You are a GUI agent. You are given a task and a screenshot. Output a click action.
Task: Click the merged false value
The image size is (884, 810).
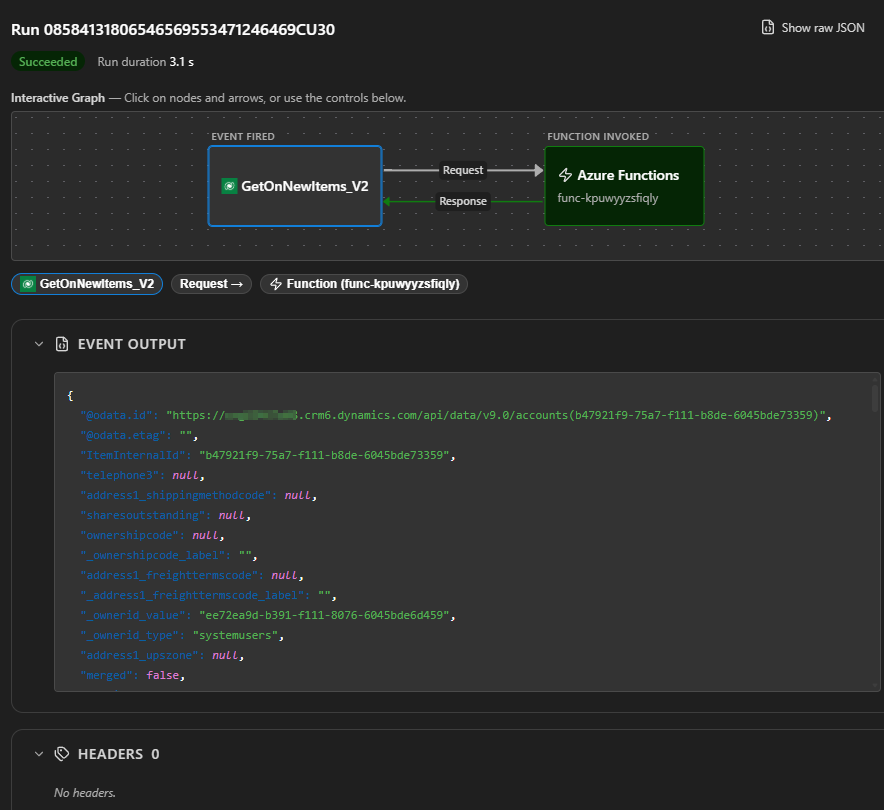(163, 675)
